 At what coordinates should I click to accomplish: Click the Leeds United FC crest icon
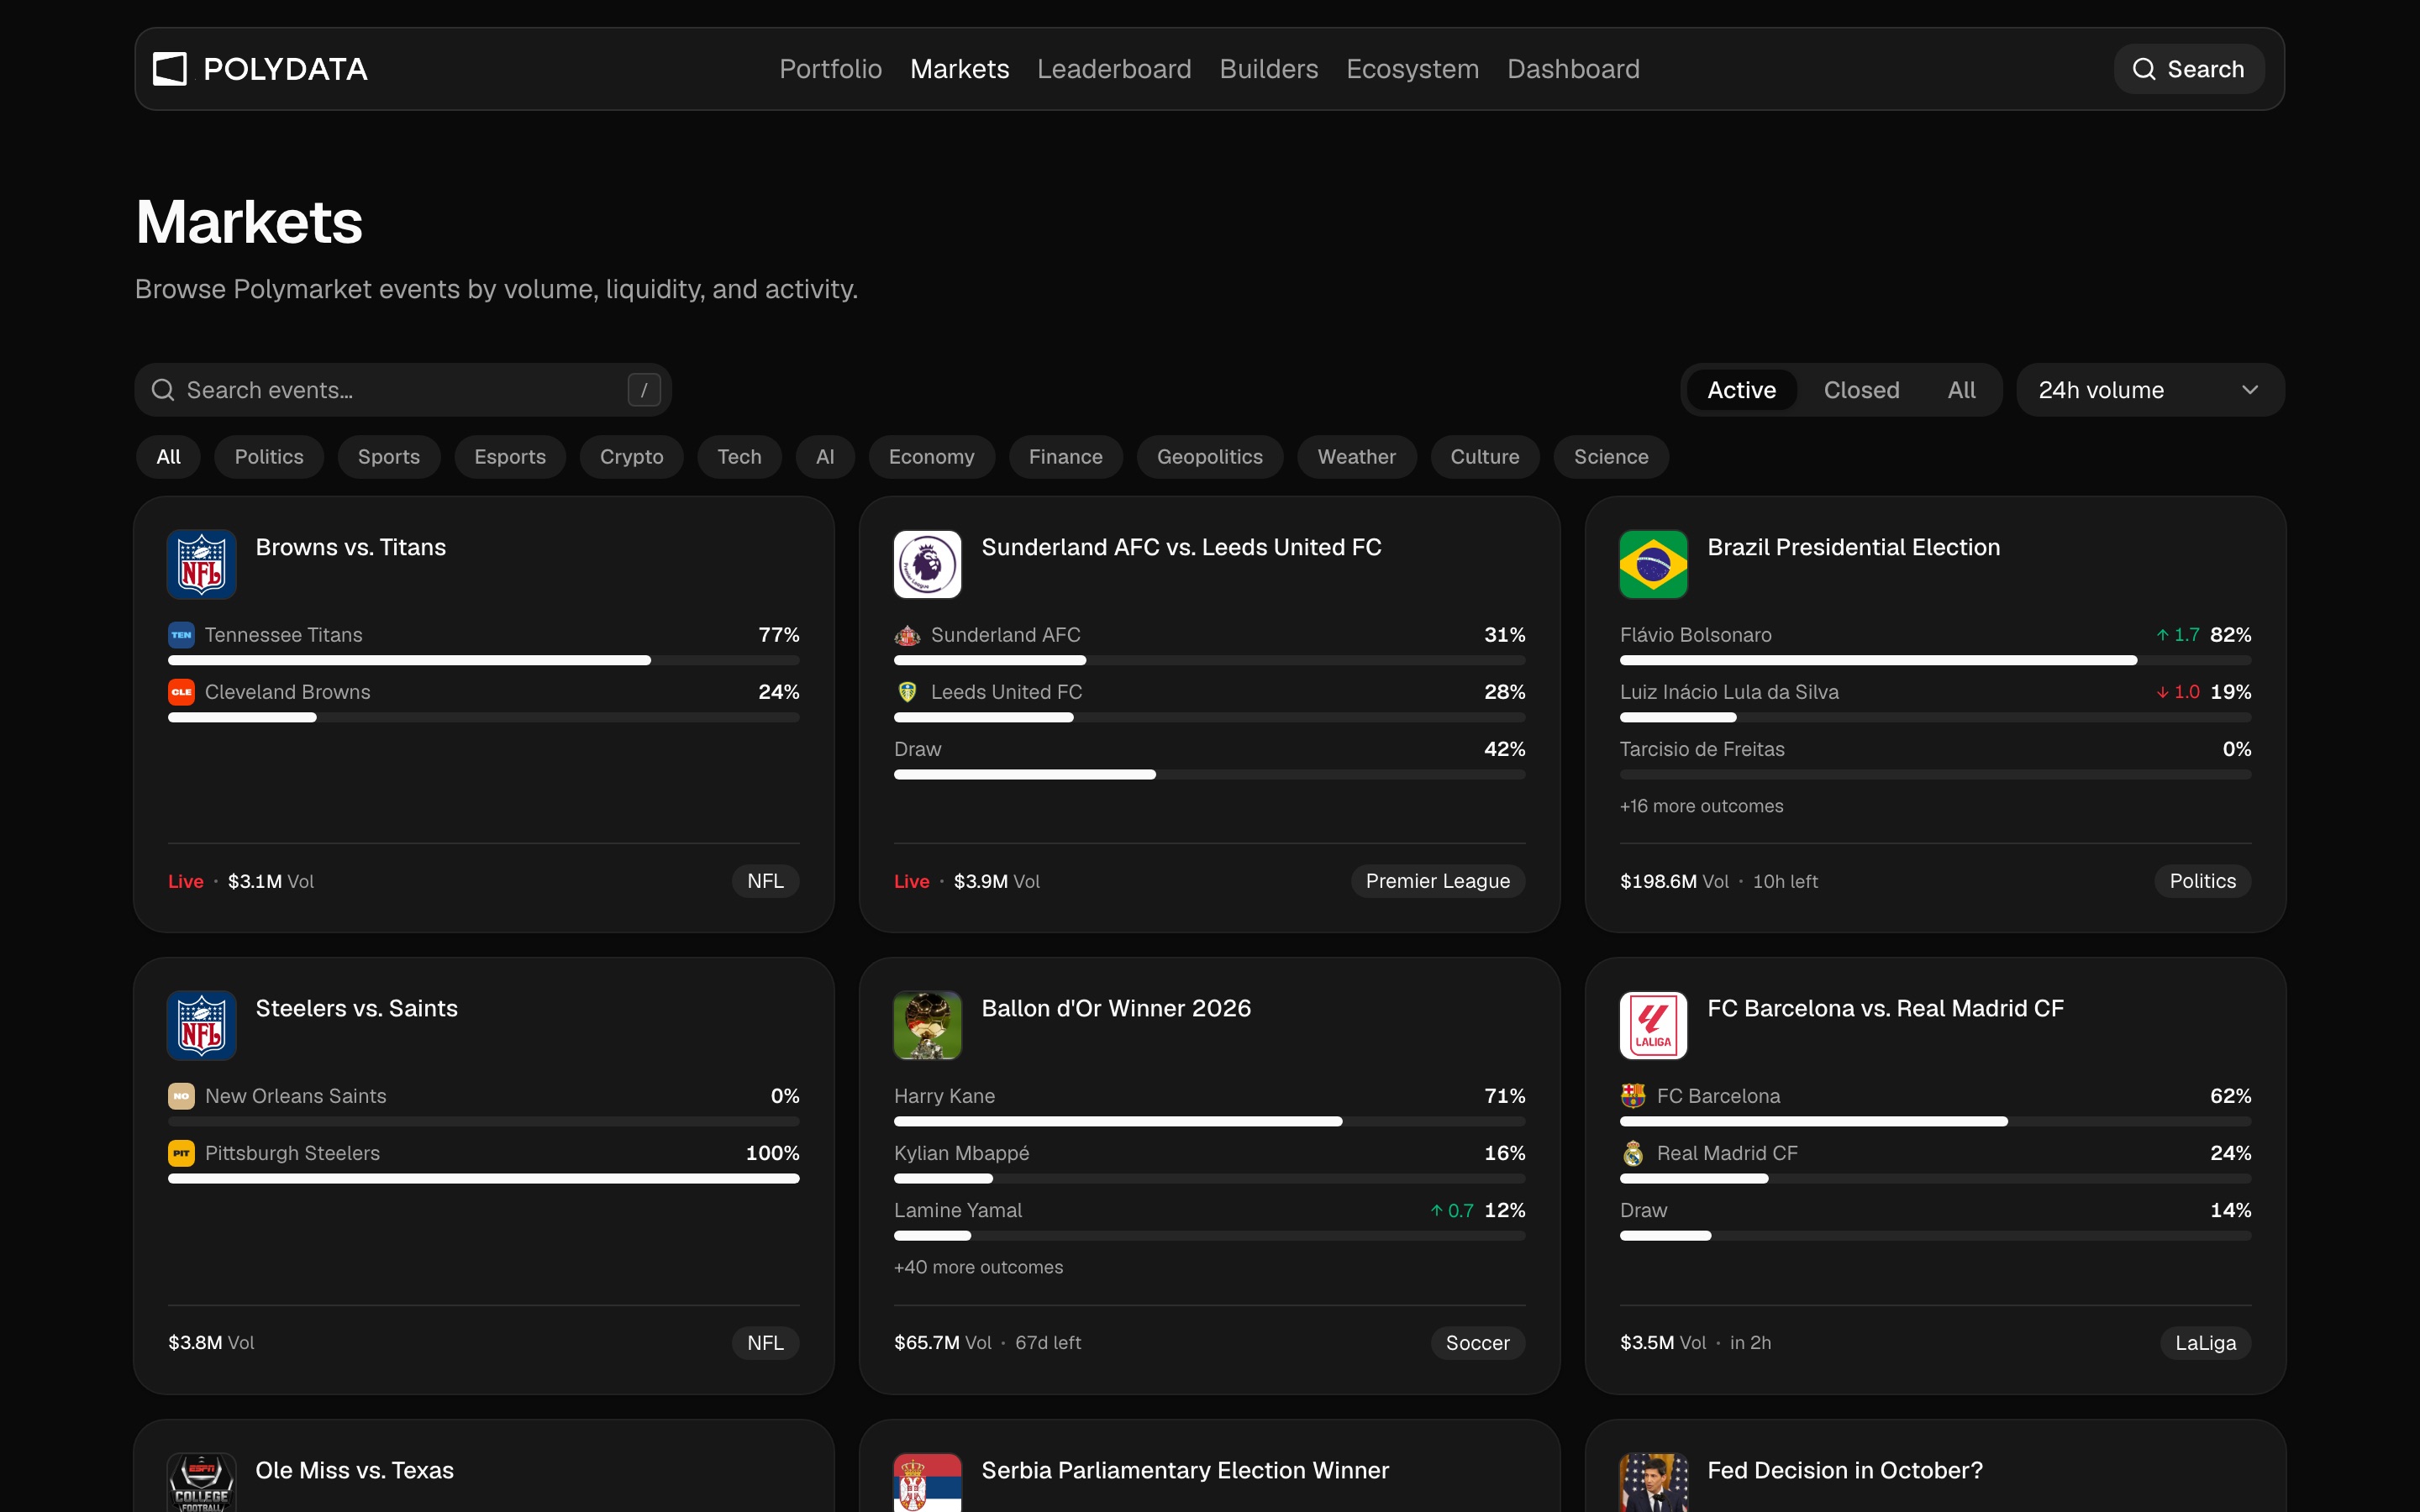(907, 692)
